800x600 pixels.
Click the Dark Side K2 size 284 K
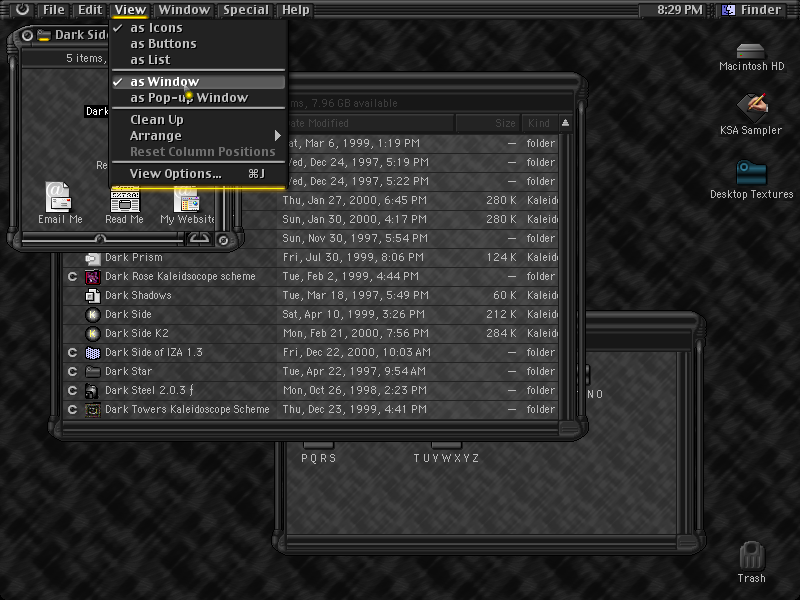pyautogui.click(x=501, y=334)
